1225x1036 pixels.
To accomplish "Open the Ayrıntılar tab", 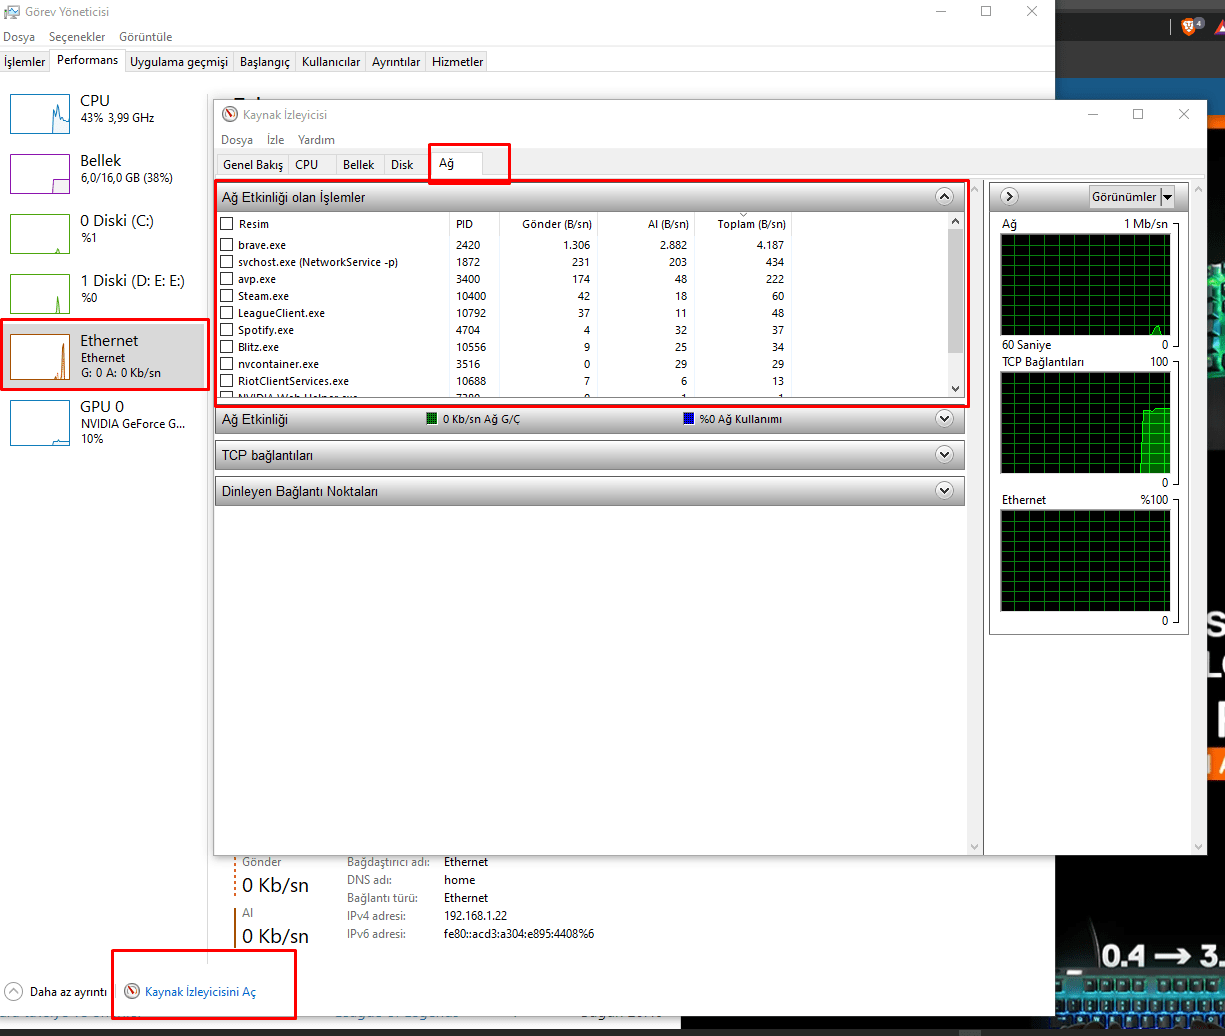I will 396,62.
